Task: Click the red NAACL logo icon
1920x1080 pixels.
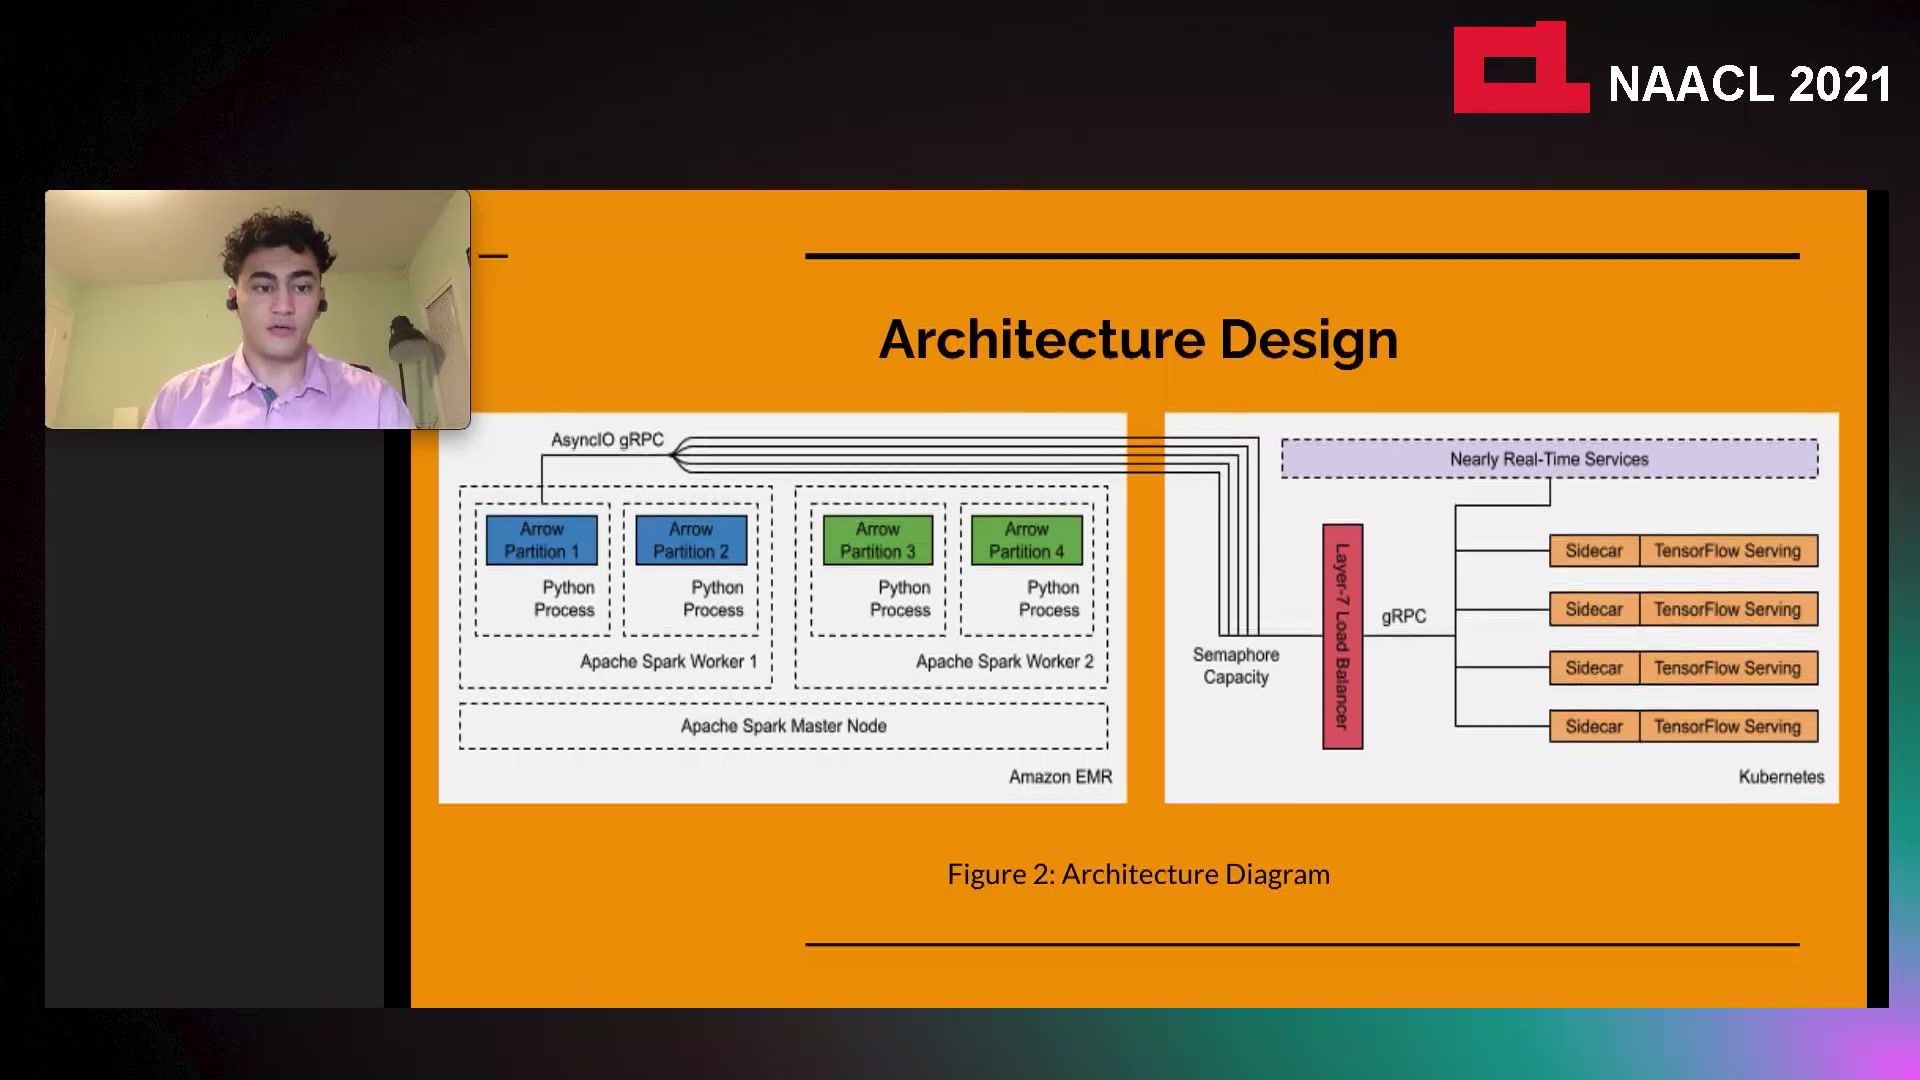Action: pyautogui.click(x=1519, y=70)
